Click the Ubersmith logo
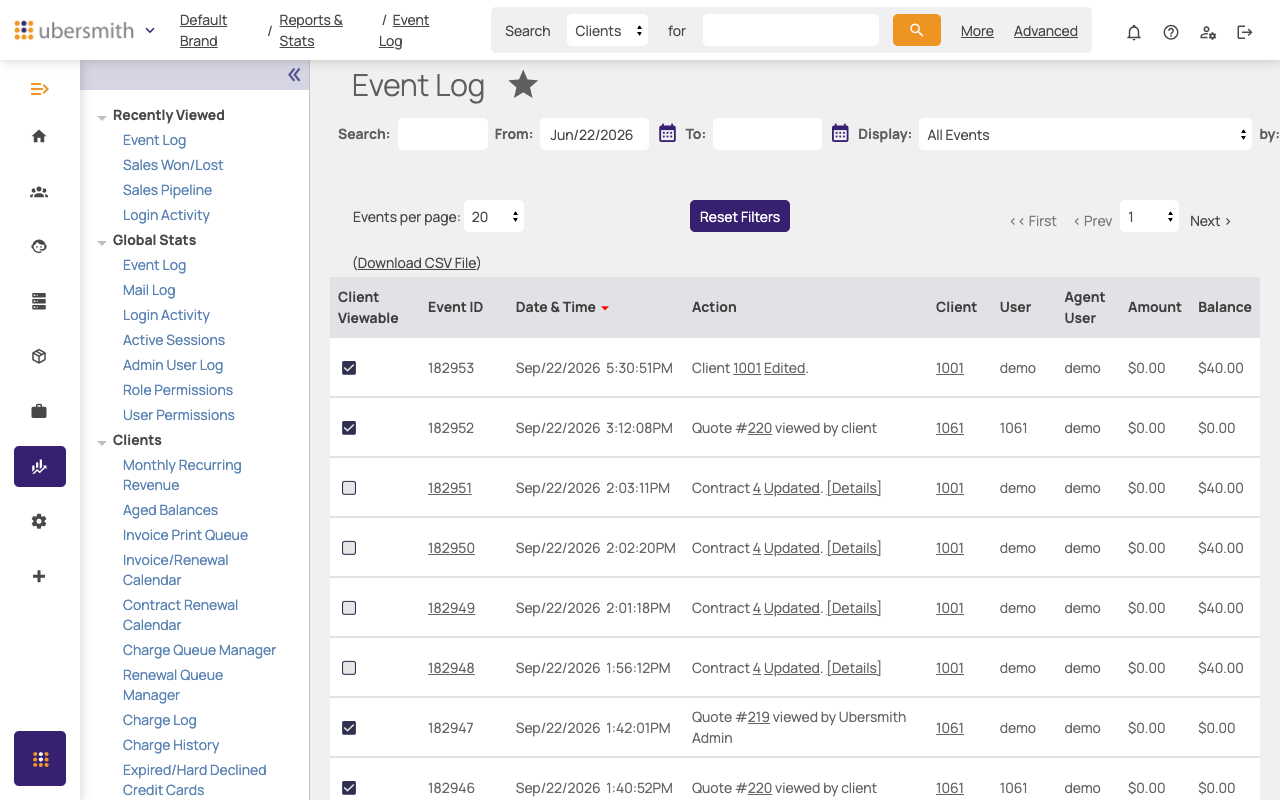This screenshot has height=800, width=1280. point(74,30)
